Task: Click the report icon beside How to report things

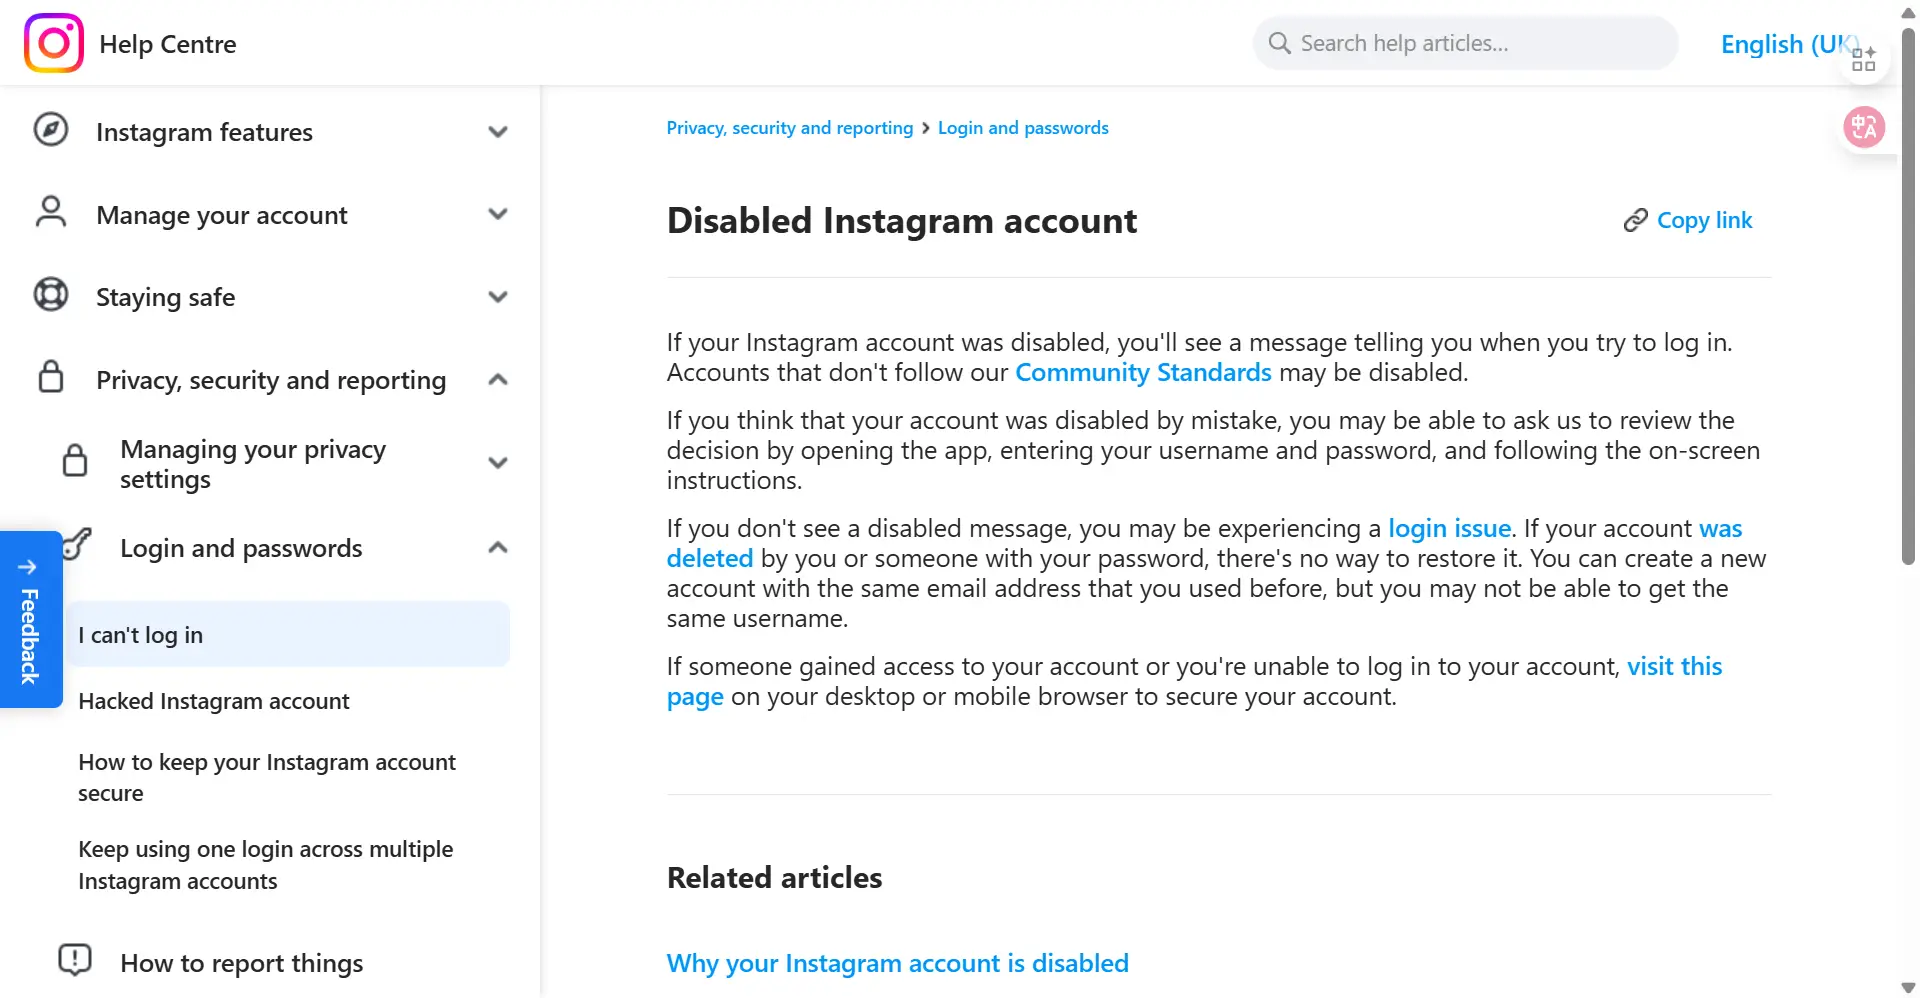Action: [75, 960]
